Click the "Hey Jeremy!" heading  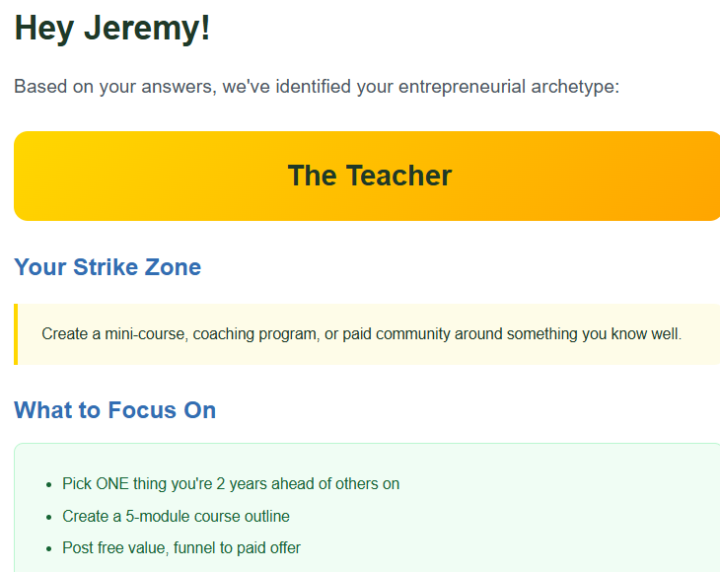(112, 28)
